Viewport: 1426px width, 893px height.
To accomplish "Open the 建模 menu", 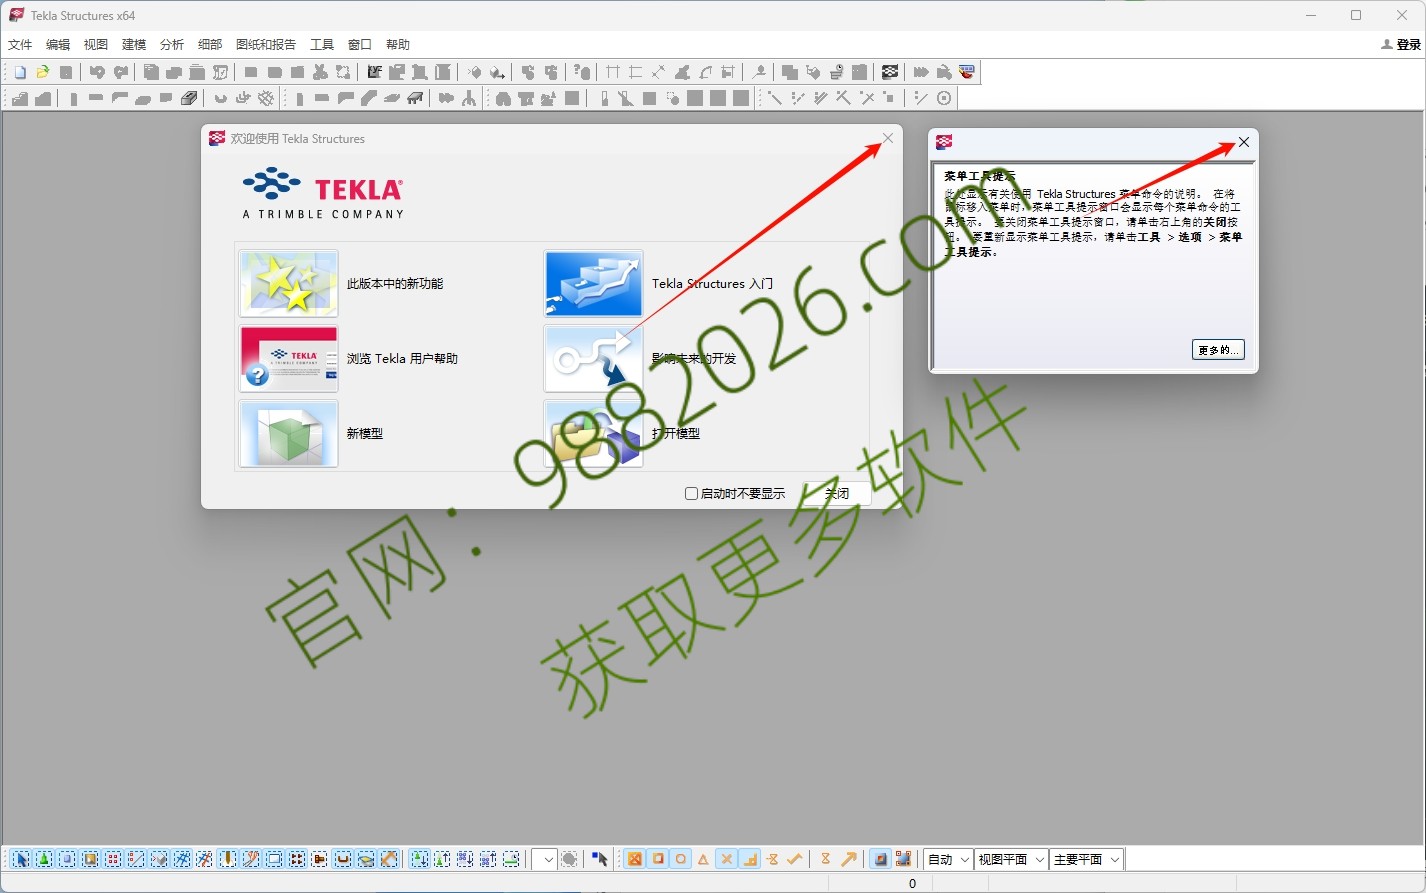I will [134, 44].
